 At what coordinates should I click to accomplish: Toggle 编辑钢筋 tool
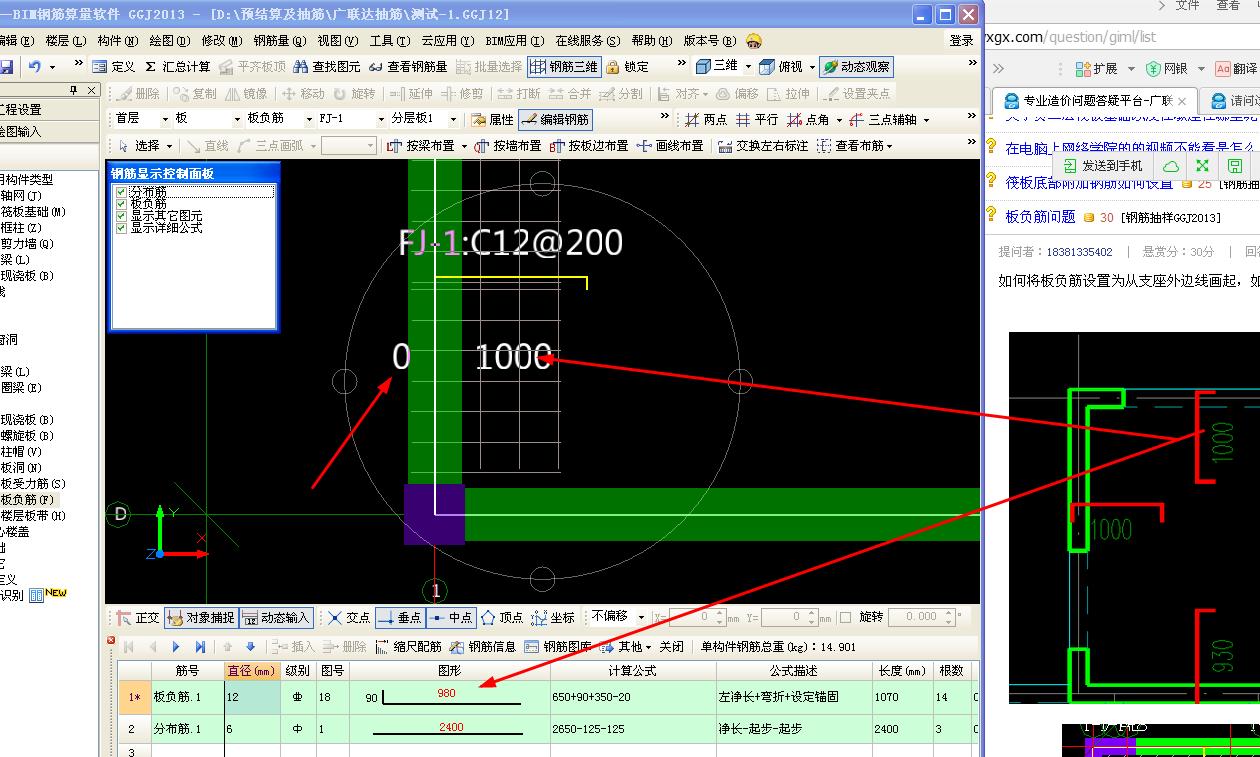pyautogui.click(x=555, y=120)
